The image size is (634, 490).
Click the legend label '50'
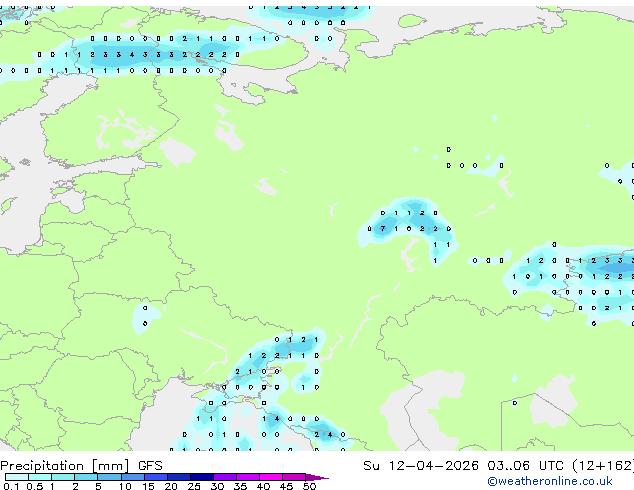310,486
